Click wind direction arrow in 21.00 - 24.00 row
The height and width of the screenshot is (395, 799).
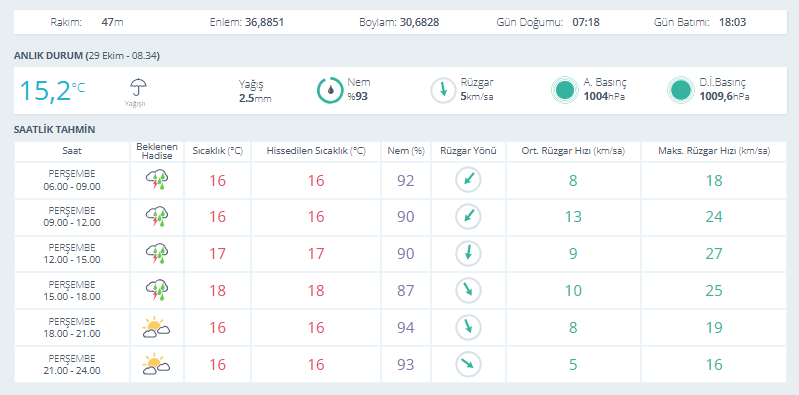[468, 364]
